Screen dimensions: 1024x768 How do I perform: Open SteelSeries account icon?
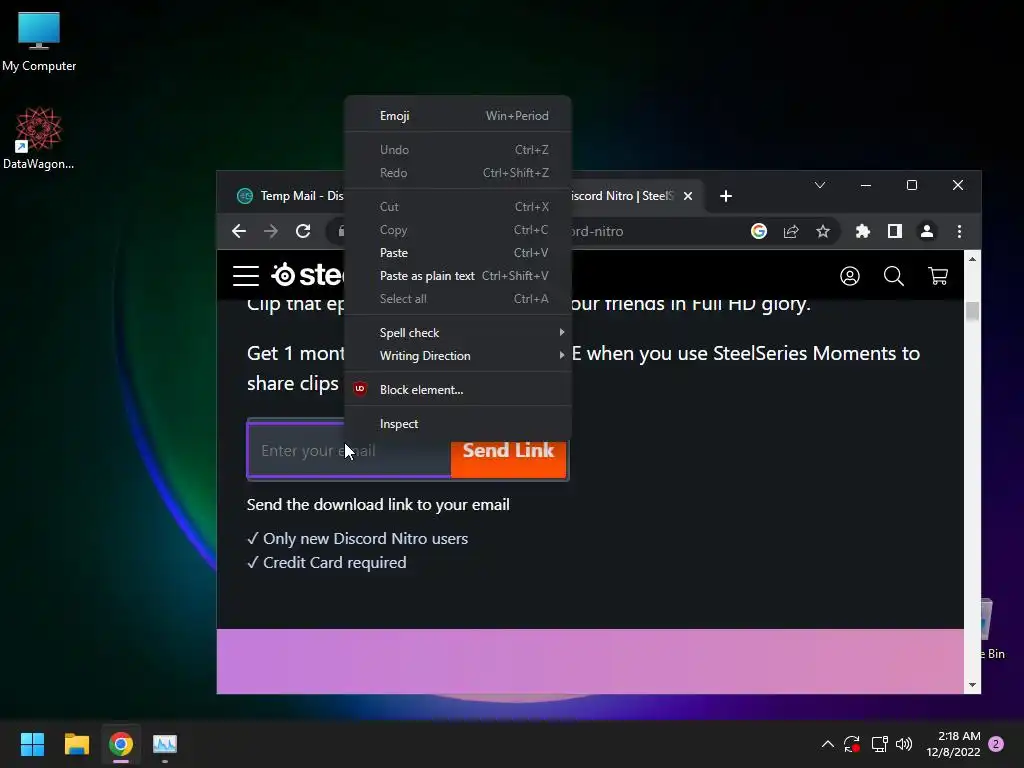pyautogui.click(x=850, y=276)
